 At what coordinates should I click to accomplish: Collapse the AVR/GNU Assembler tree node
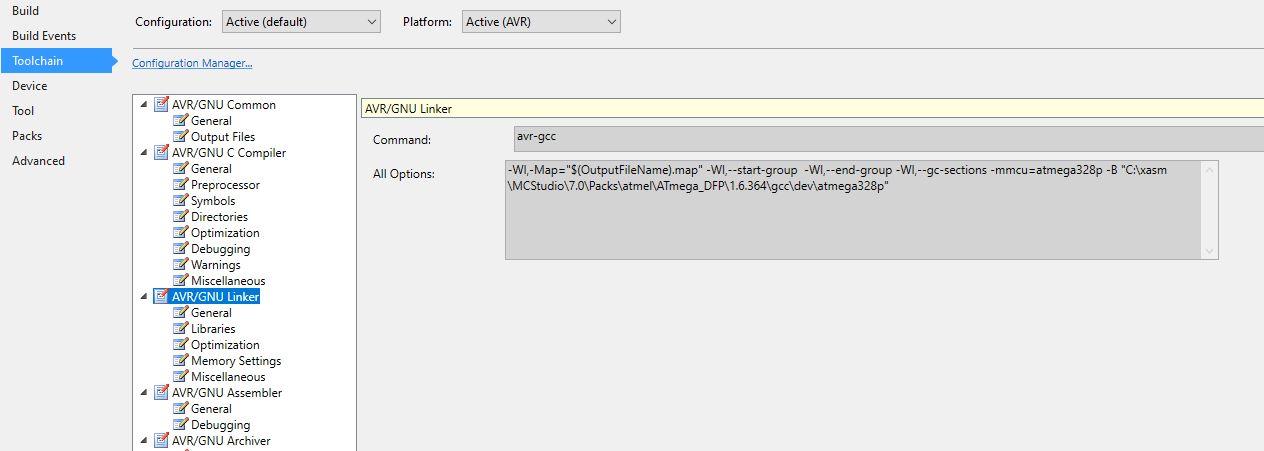[x=143, y=393]
